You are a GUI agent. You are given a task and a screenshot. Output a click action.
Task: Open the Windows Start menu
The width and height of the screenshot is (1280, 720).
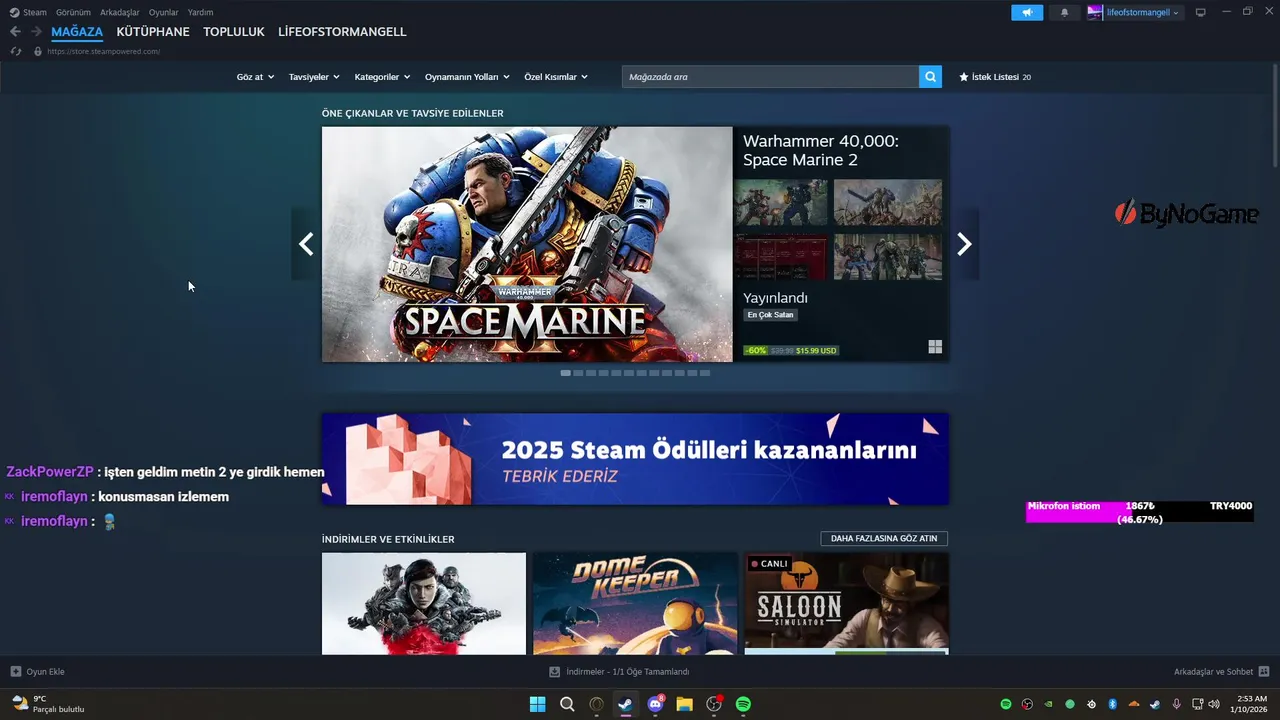pyautogui.click(x=537, y=704)
